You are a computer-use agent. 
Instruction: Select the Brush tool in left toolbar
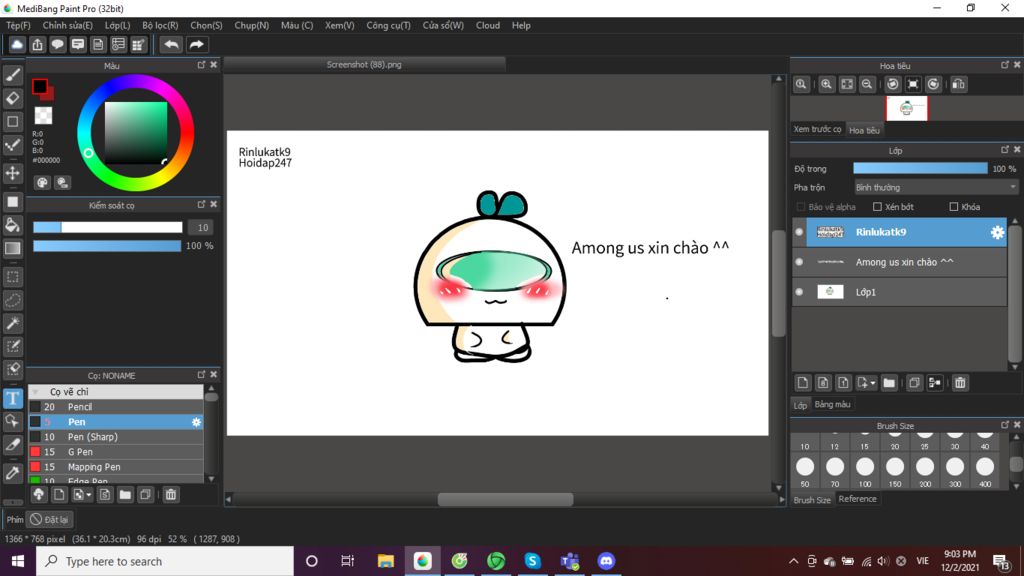click(x=12, y=75)
